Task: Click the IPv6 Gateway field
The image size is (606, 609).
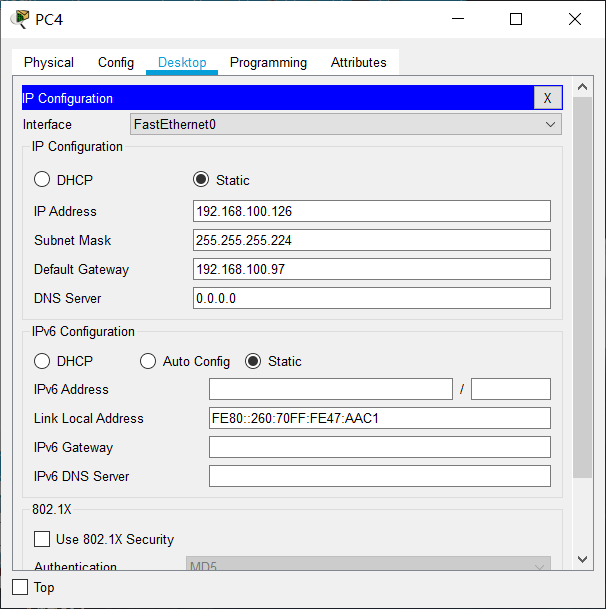Action: tap(380, 447)
